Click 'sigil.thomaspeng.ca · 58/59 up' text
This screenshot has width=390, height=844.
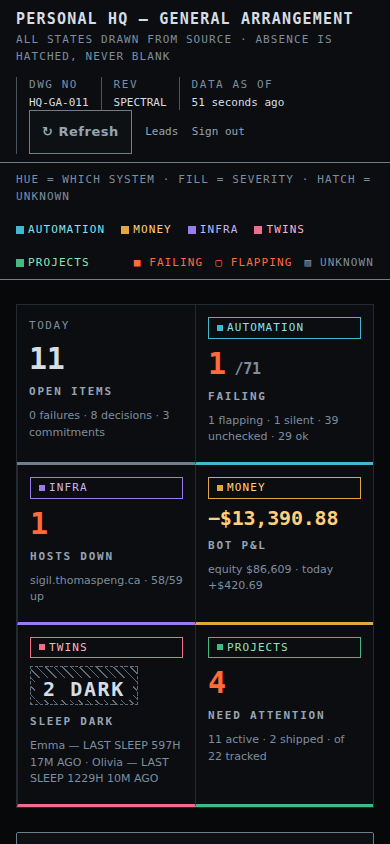point(107,588)
